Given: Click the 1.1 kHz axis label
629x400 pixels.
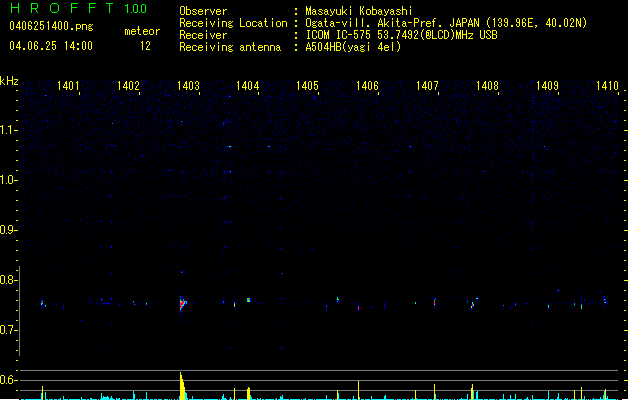Looking at the screenshot, I should [x=8, y=130].
